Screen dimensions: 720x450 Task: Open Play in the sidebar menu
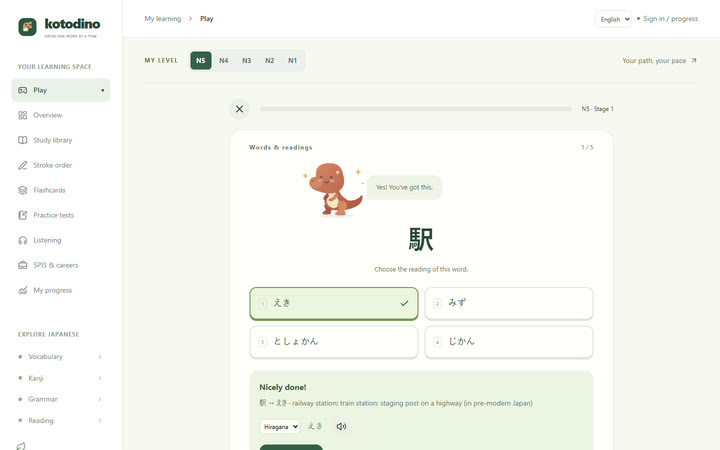(61, 90)
